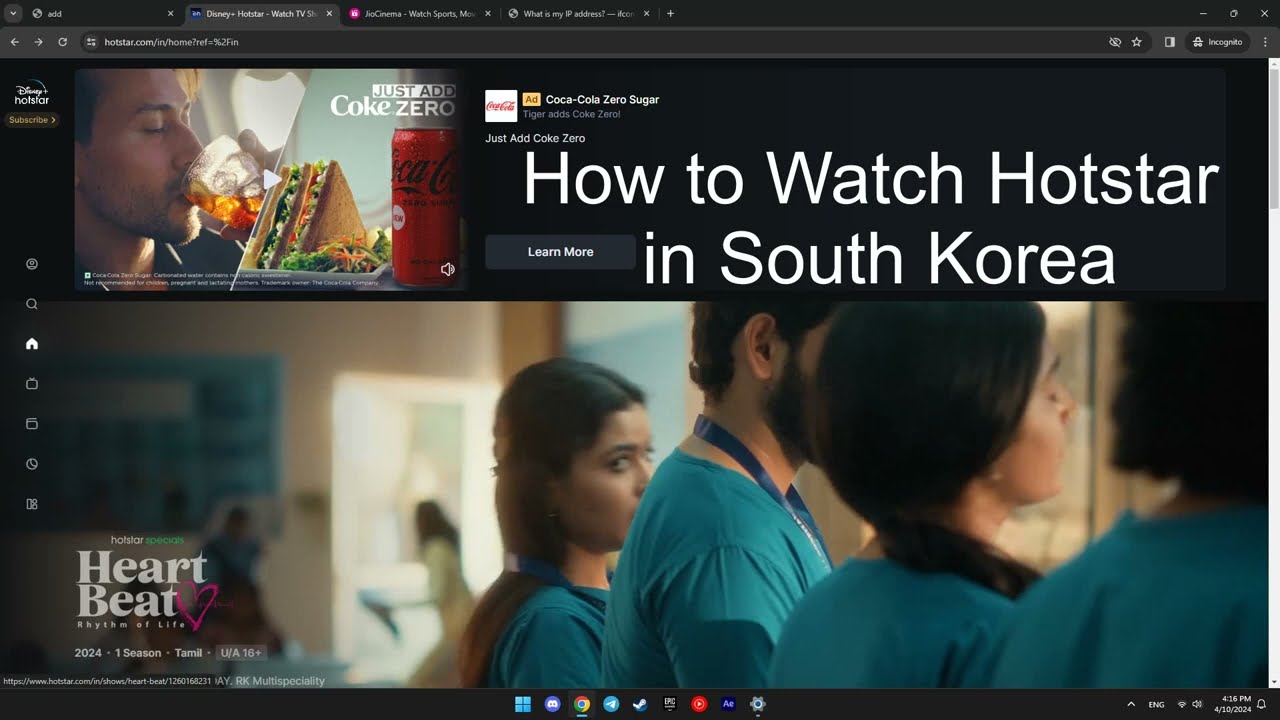The height and width of the screenshot is (720, 1280).
Task: Open Telegram from the taskbar
Action: (x=611, y=704)
